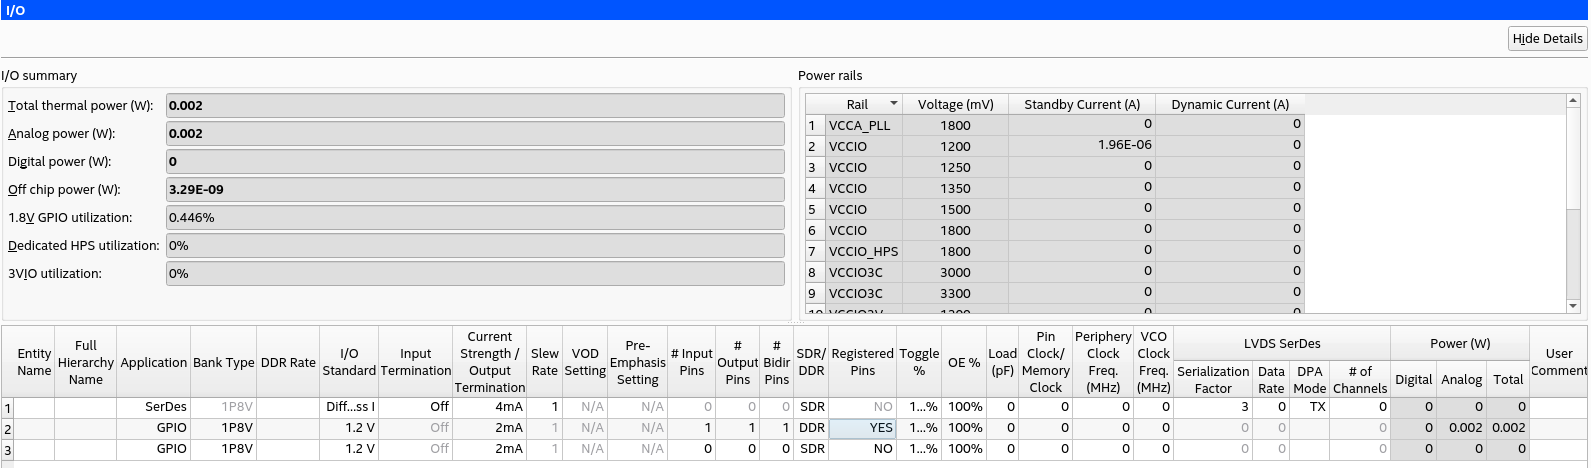Screen dimensions: 1591x468
Task: Open the SerDes application cell in row 1
Action: click(154, 407)
